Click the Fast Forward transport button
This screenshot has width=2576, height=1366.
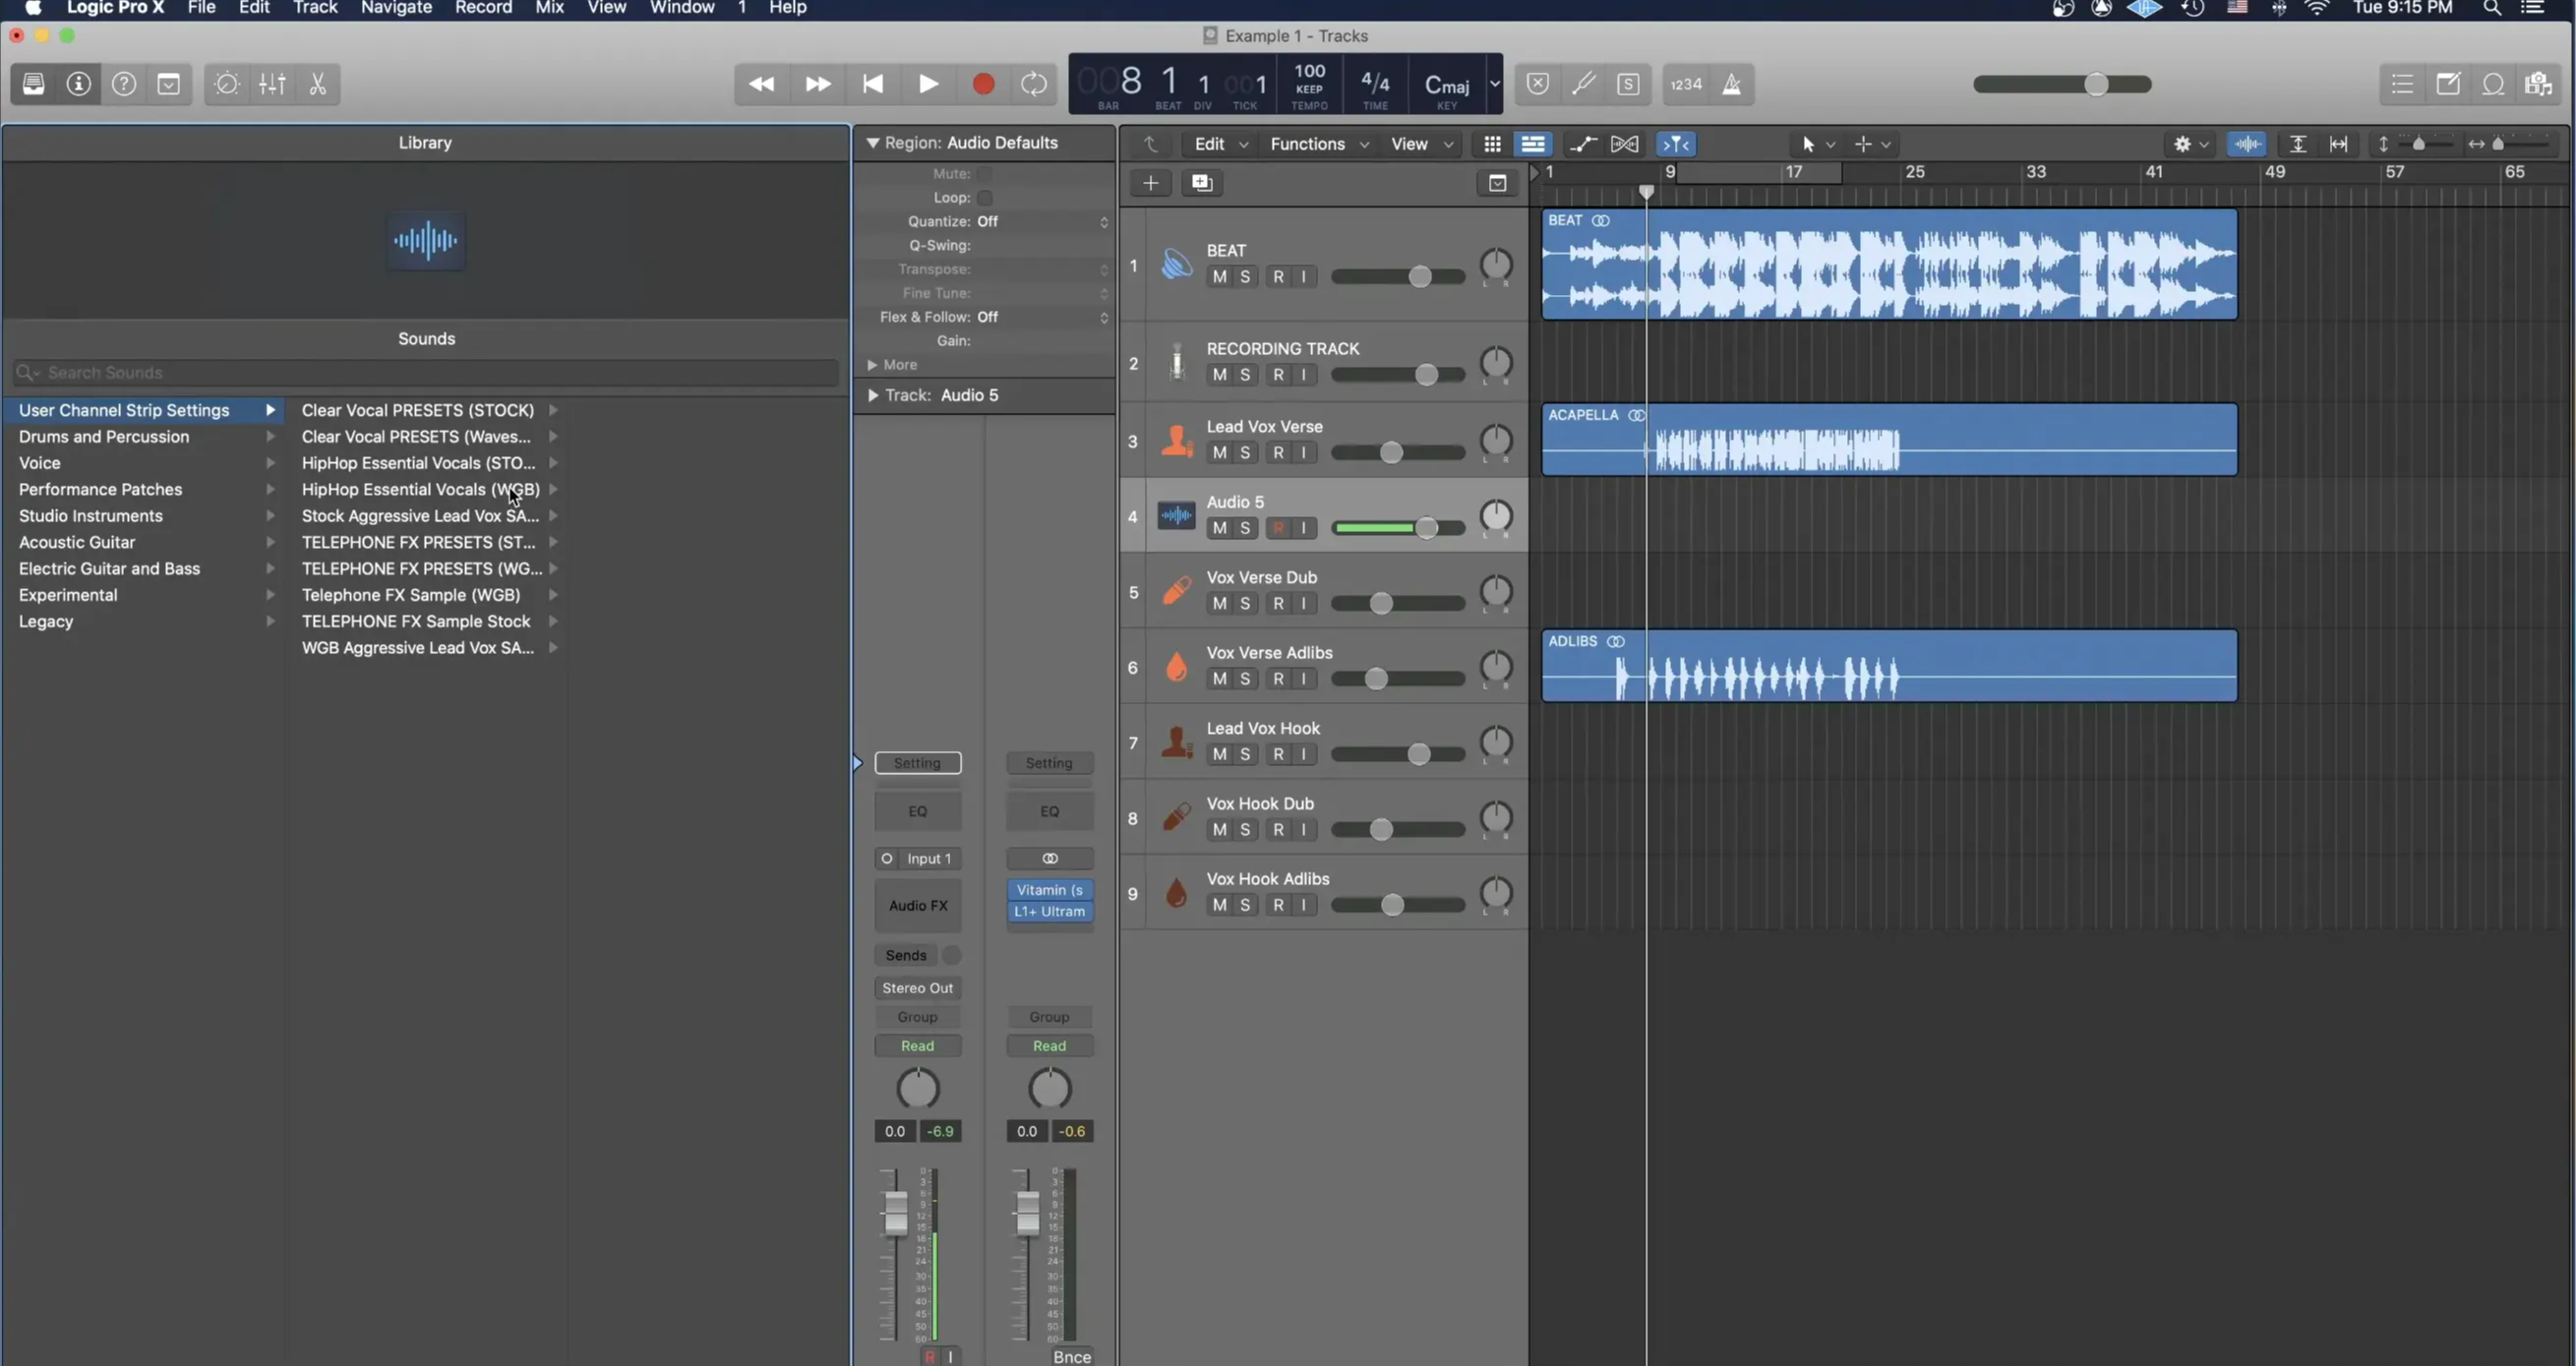[x=818, y=84]
